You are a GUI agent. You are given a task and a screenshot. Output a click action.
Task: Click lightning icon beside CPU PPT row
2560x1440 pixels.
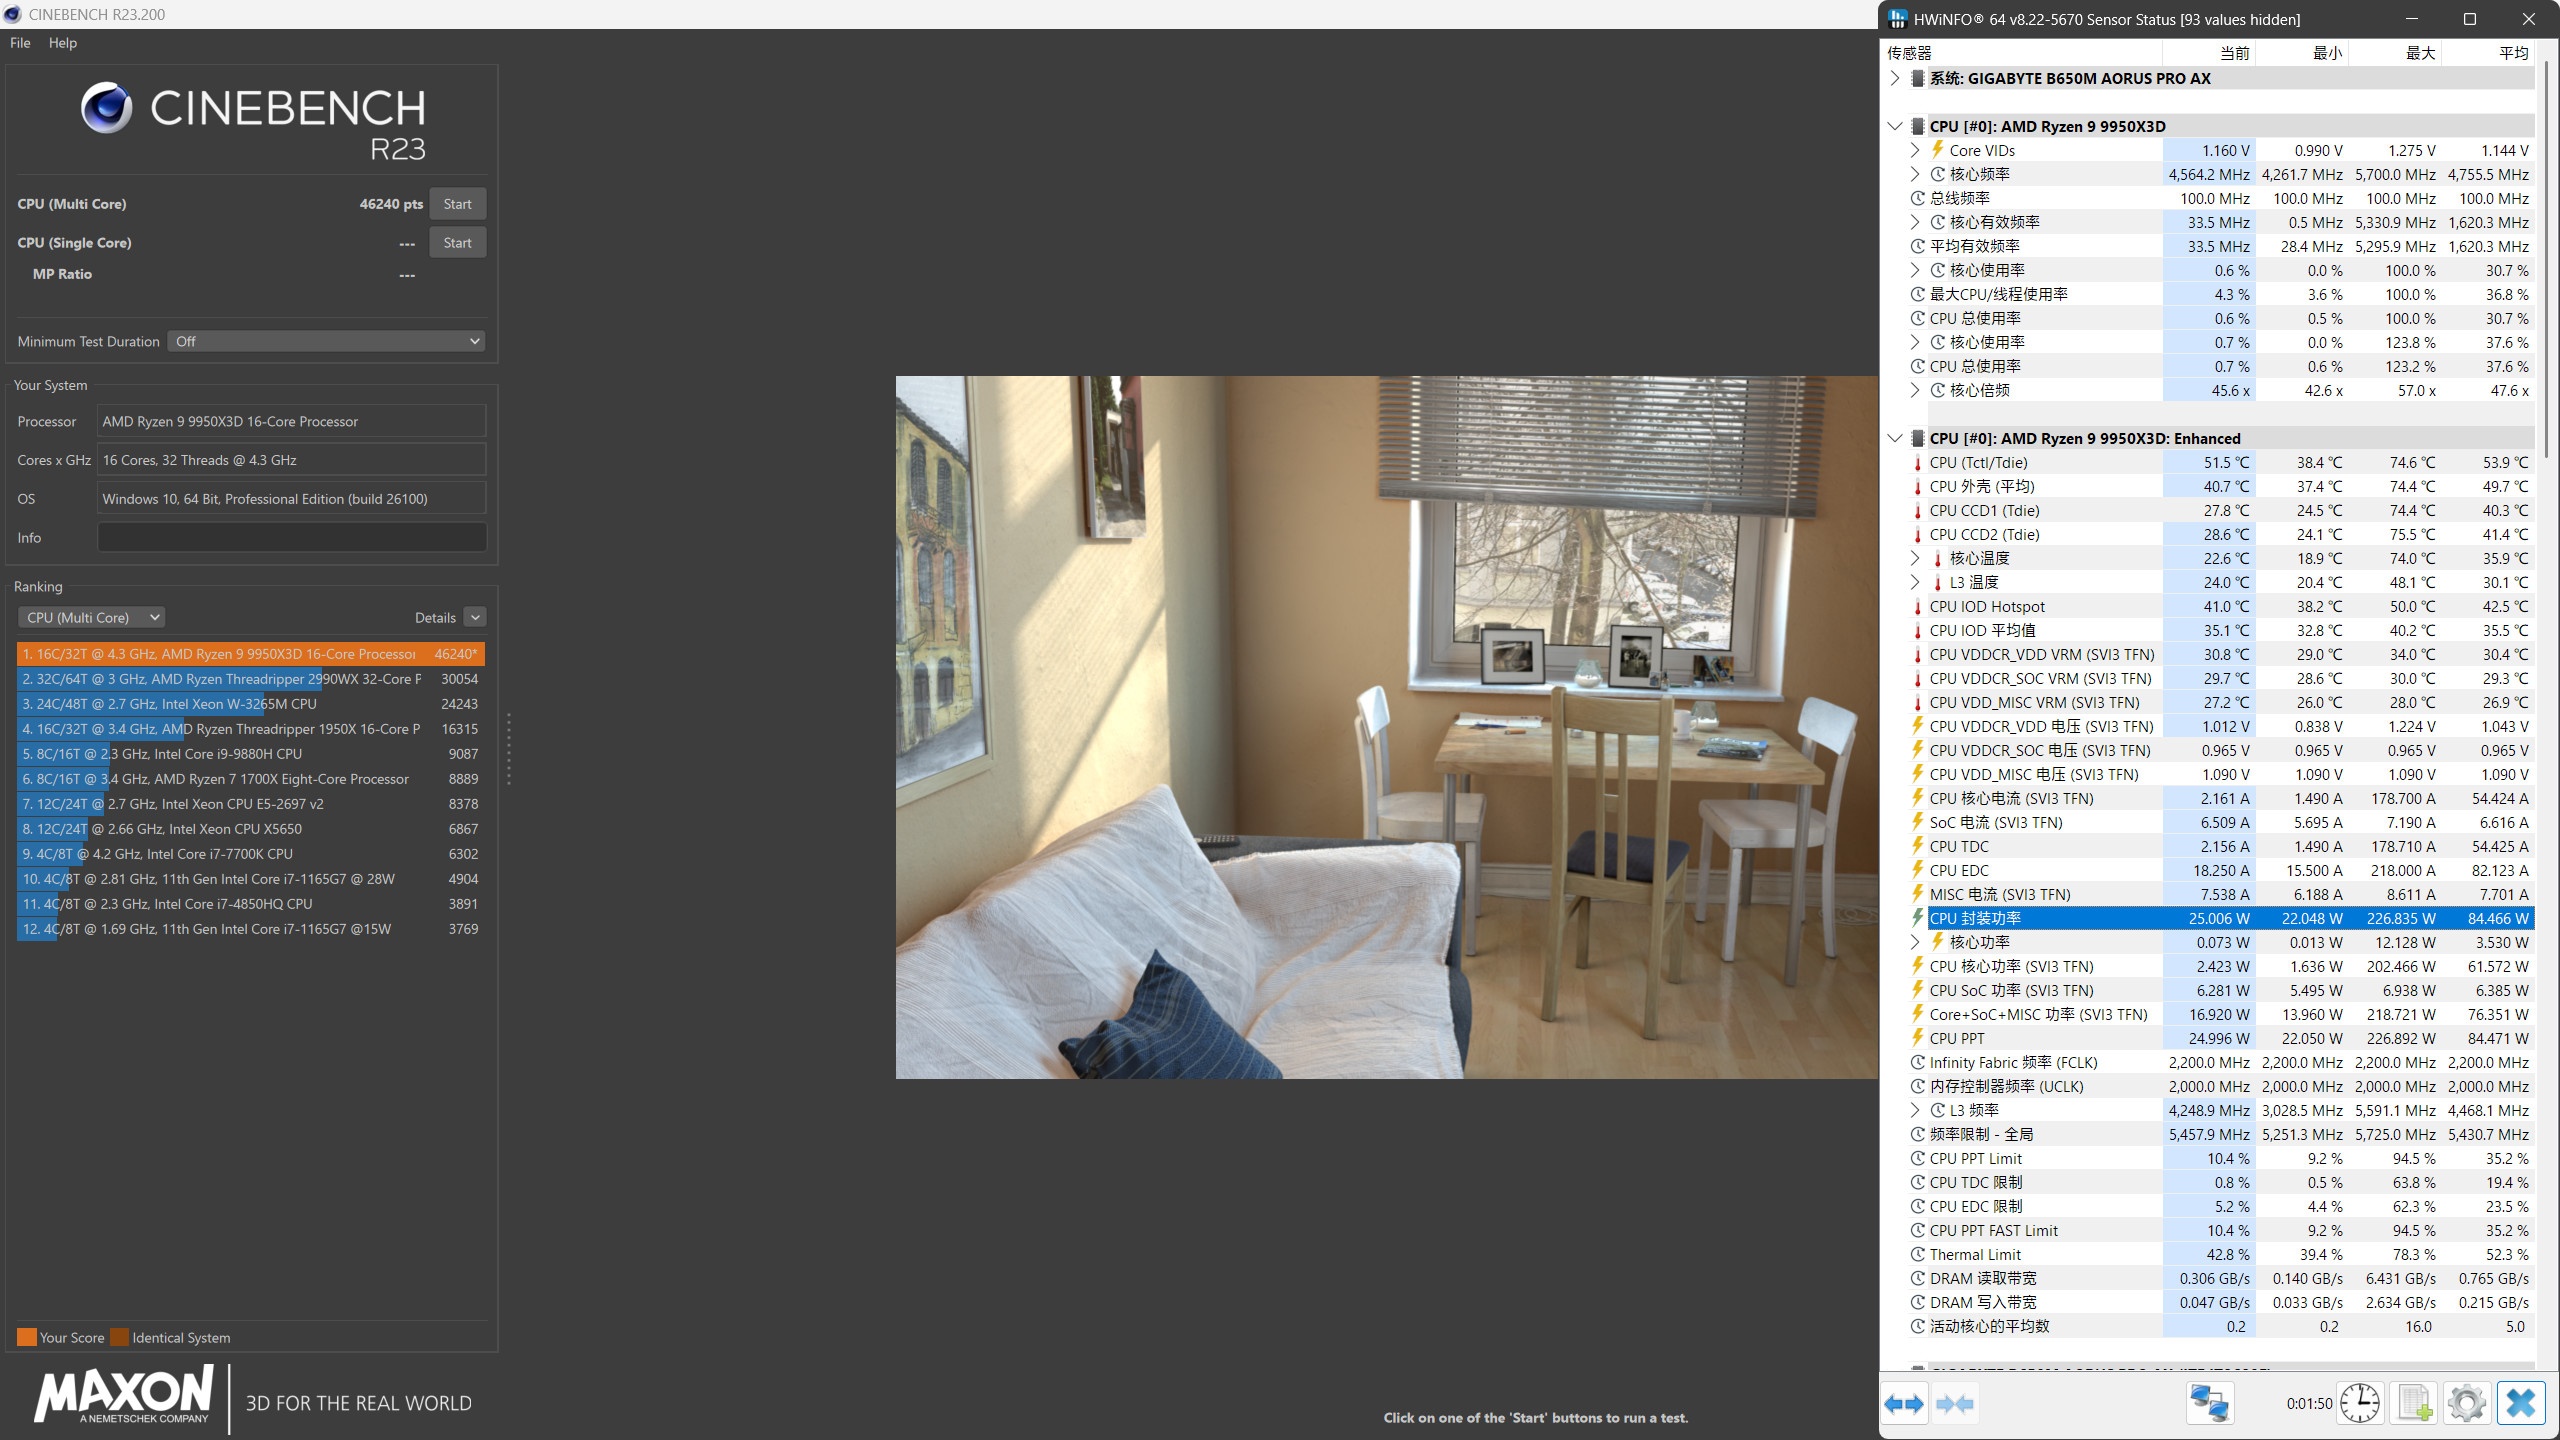(1917, 1038)
